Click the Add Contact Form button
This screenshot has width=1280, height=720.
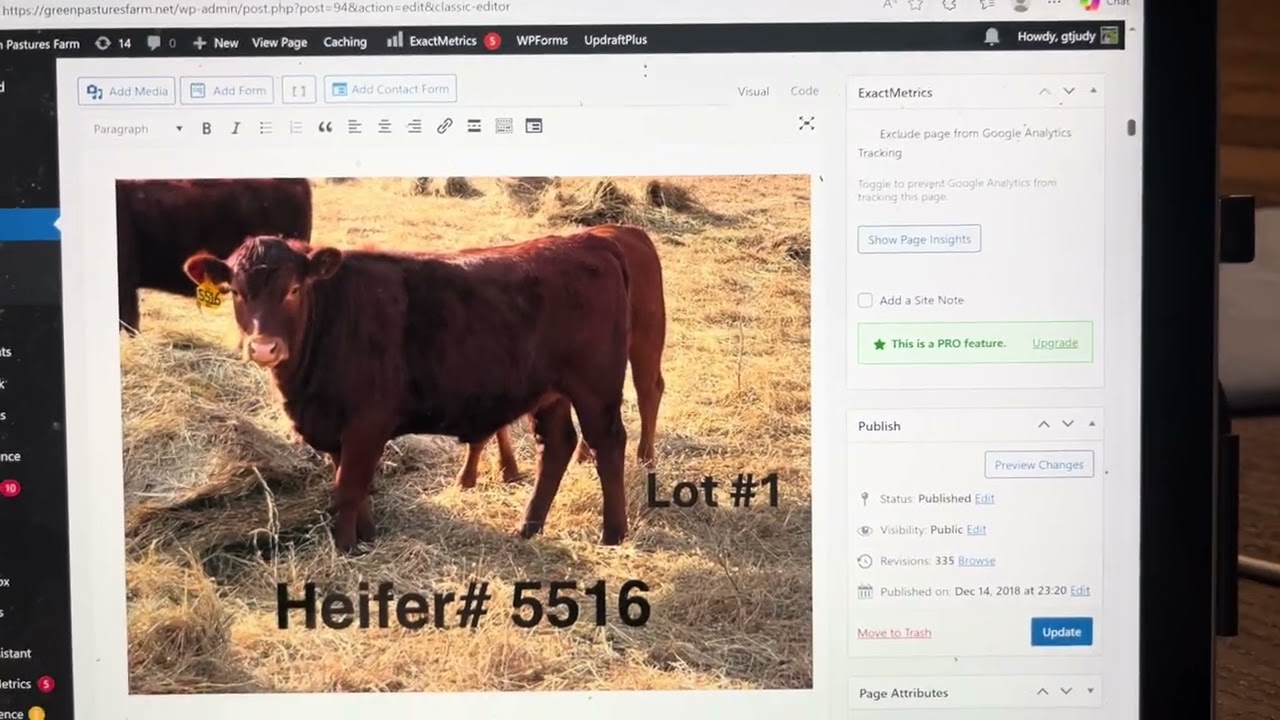(390, 89)
